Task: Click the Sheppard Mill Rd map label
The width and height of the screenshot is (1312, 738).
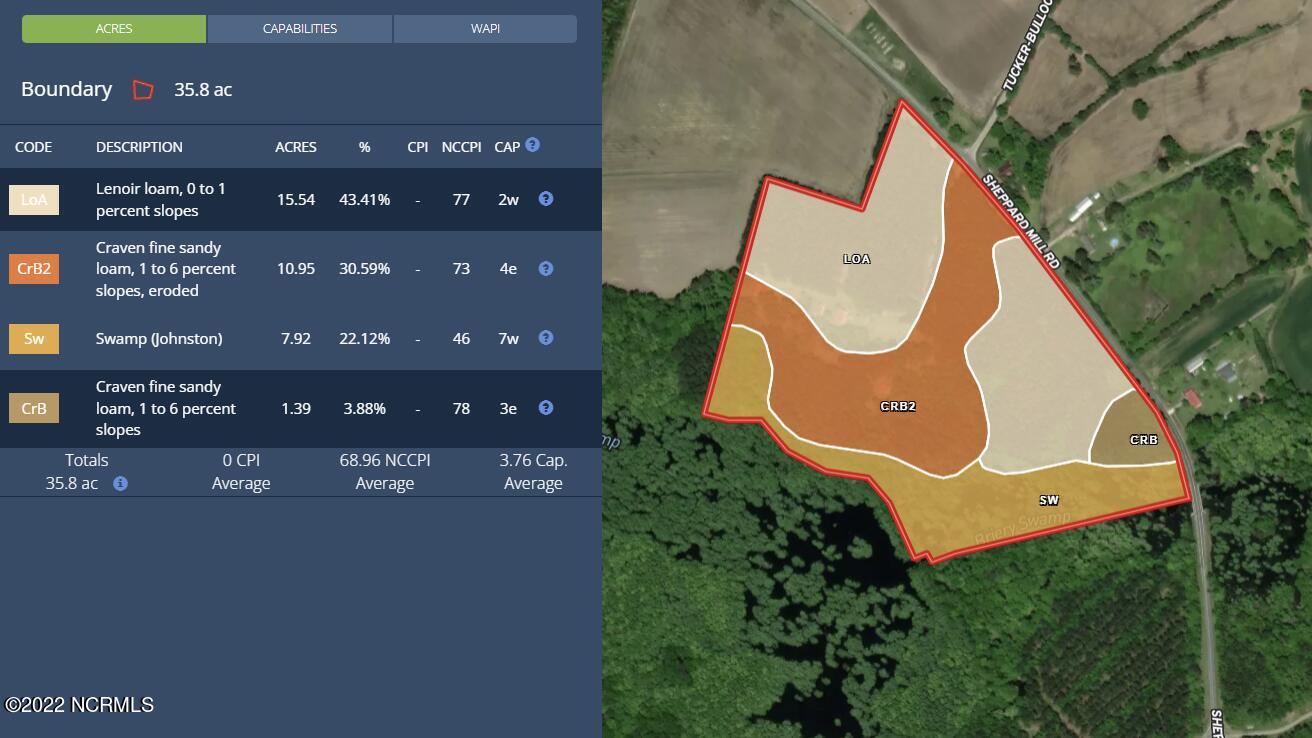Action: tap(1020, 222)
